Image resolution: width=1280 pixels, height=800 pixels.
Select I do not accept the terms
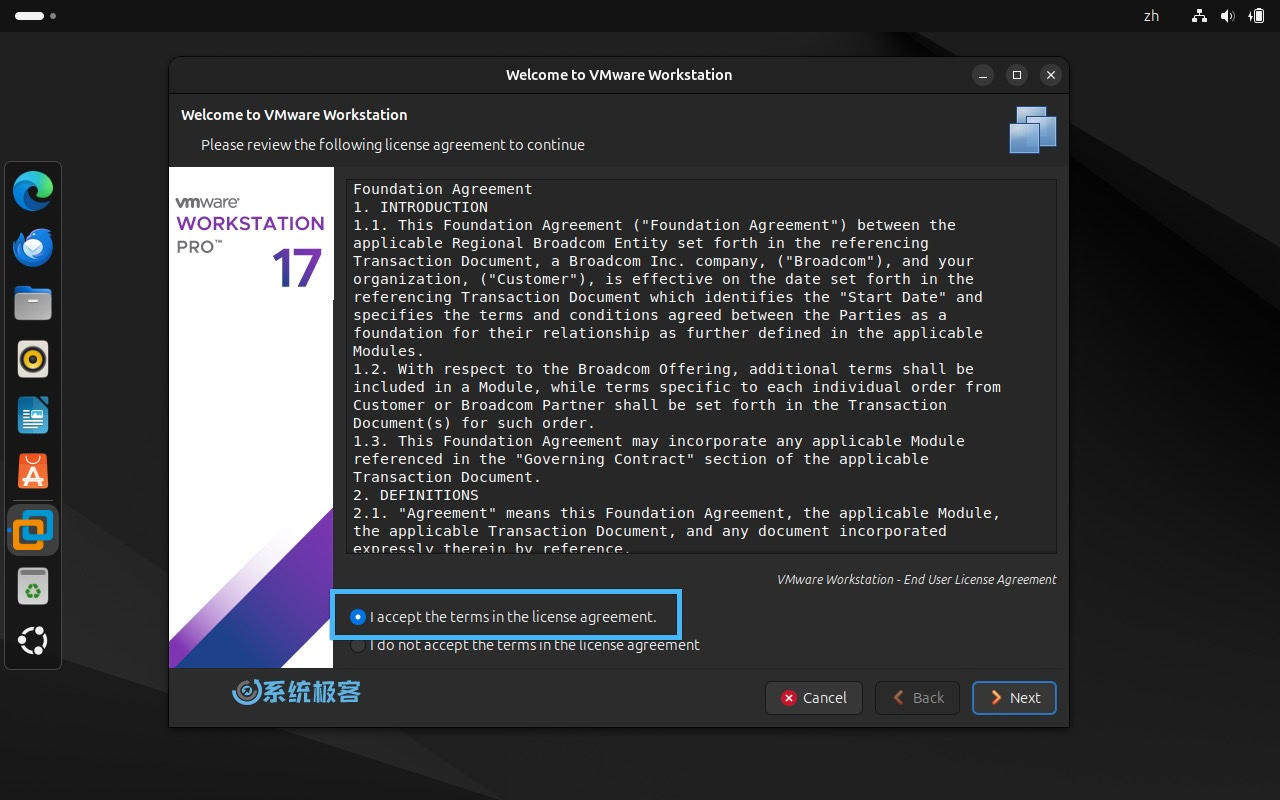525,645
